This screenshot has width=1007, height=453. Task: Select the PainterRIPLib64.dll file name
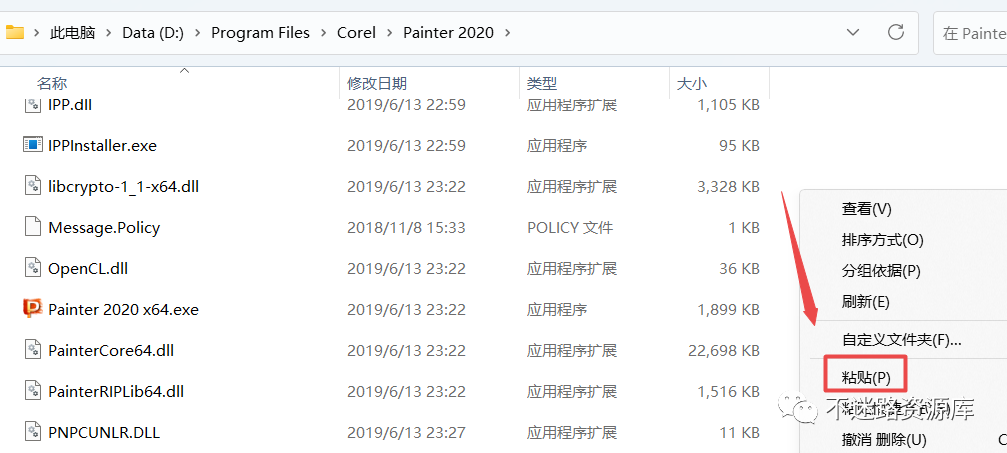pos(116,391)
